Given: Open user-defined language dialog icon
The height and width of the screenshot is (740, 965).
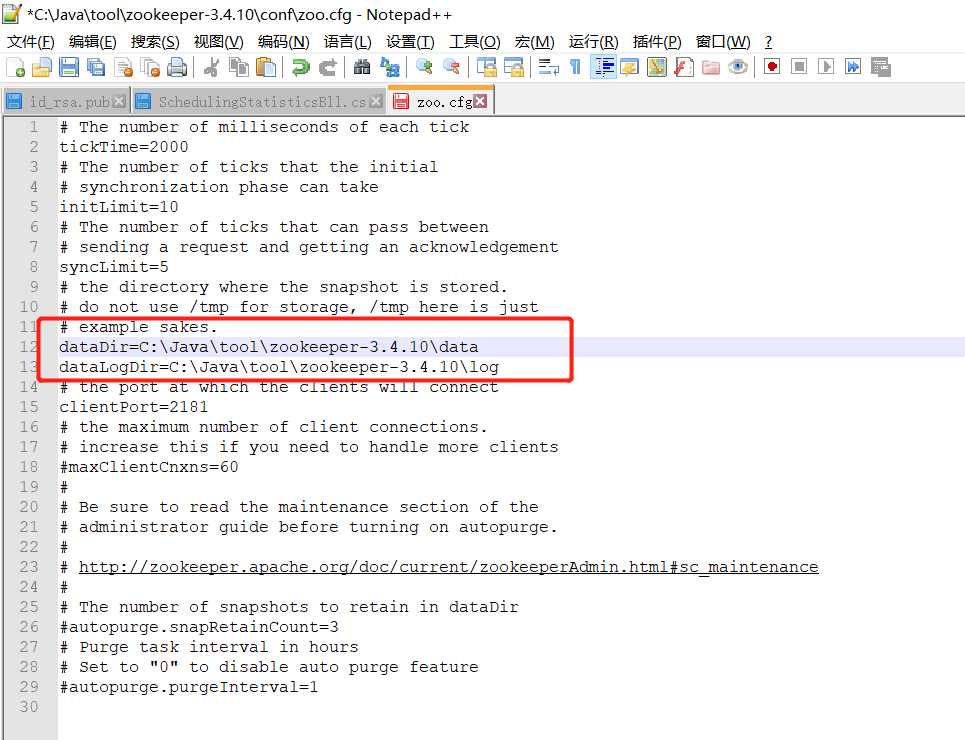Looking at the screenshot, I should pos(630,67).
